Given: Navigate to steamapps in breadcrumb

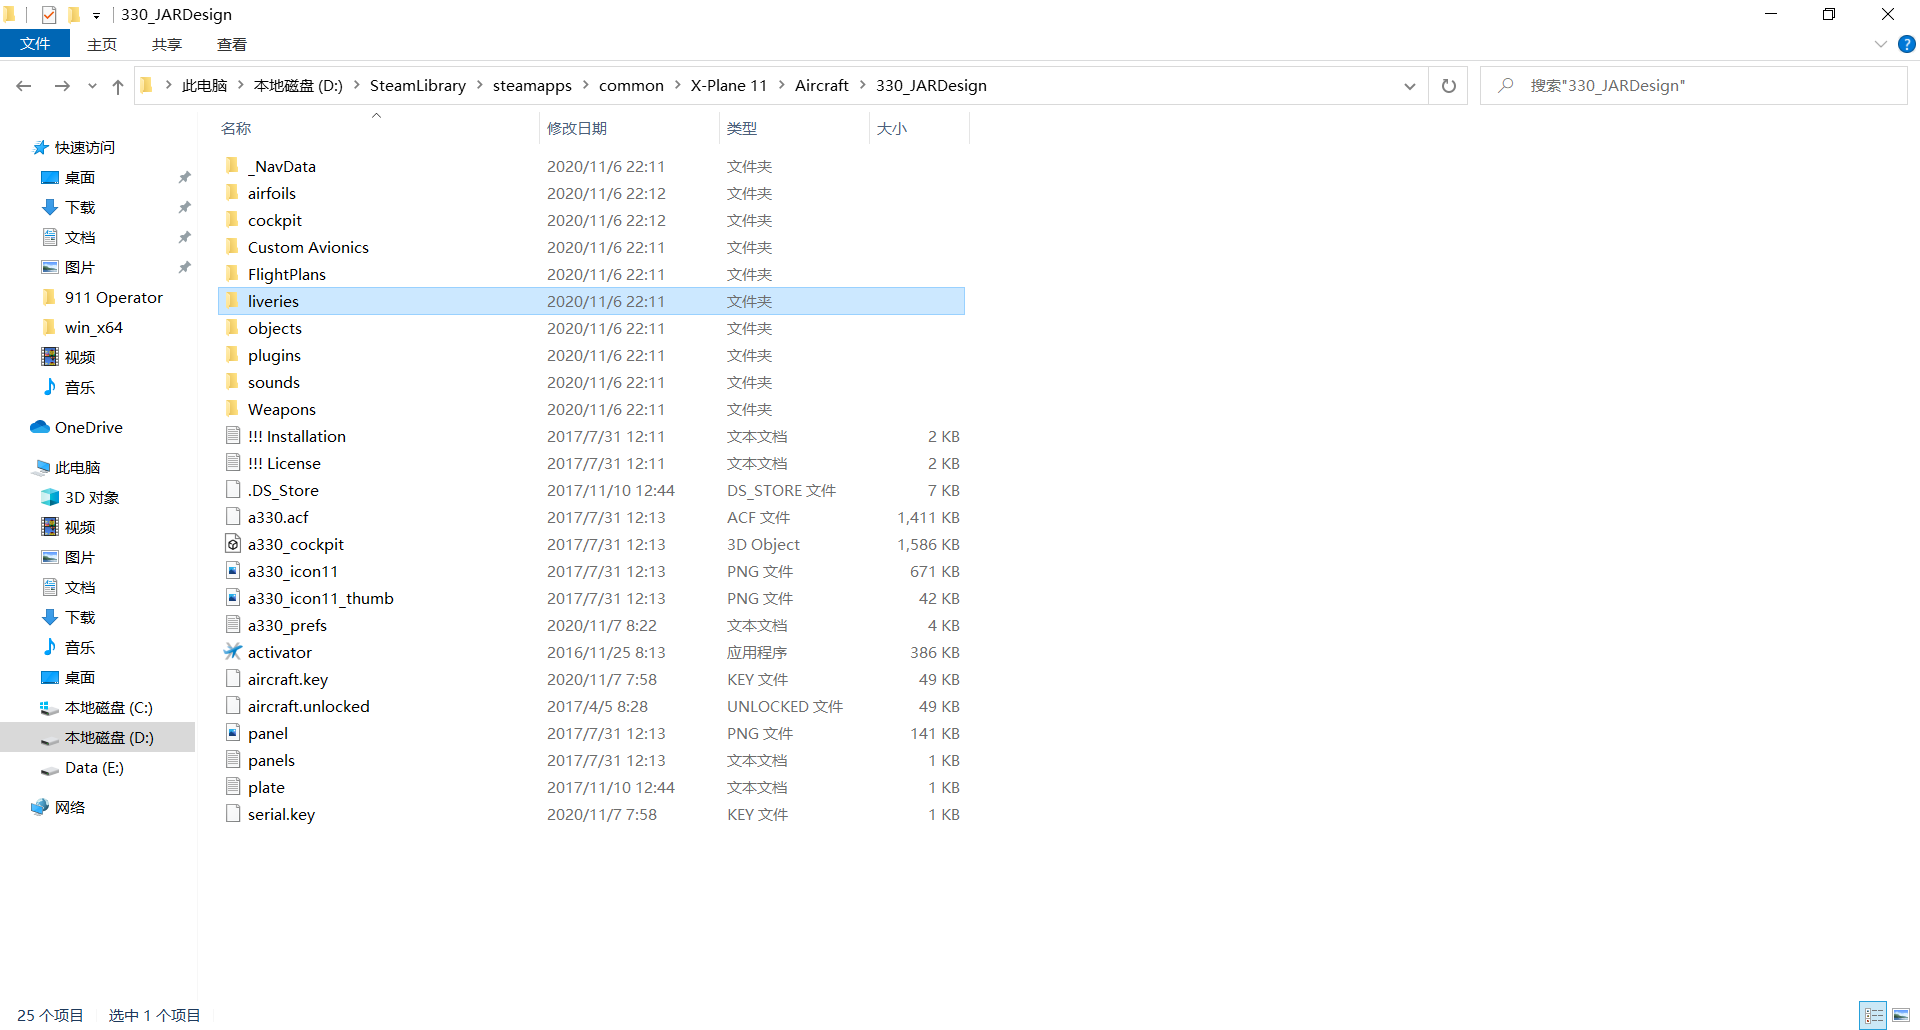Looking at the screenshot, I should coord(532,86).
